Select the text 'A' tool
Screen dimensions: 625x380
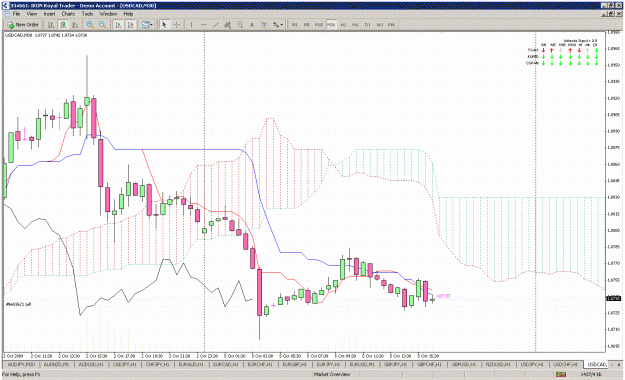(x=252, y=25)
